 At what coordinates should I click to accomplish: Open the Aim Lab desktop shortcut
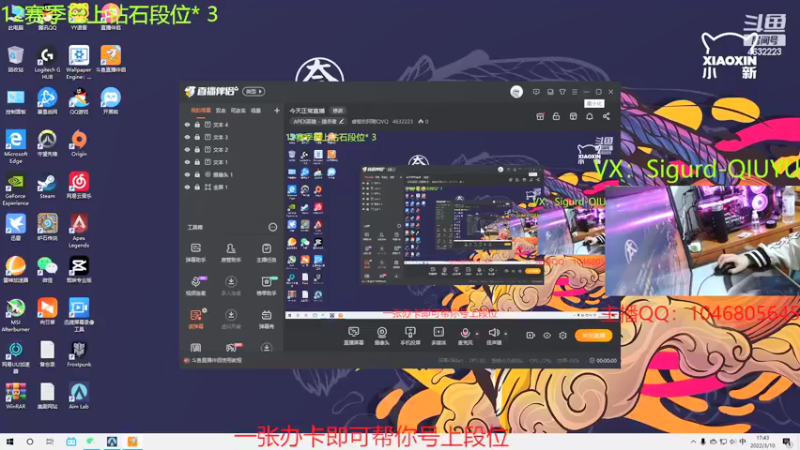pos(79,396)
